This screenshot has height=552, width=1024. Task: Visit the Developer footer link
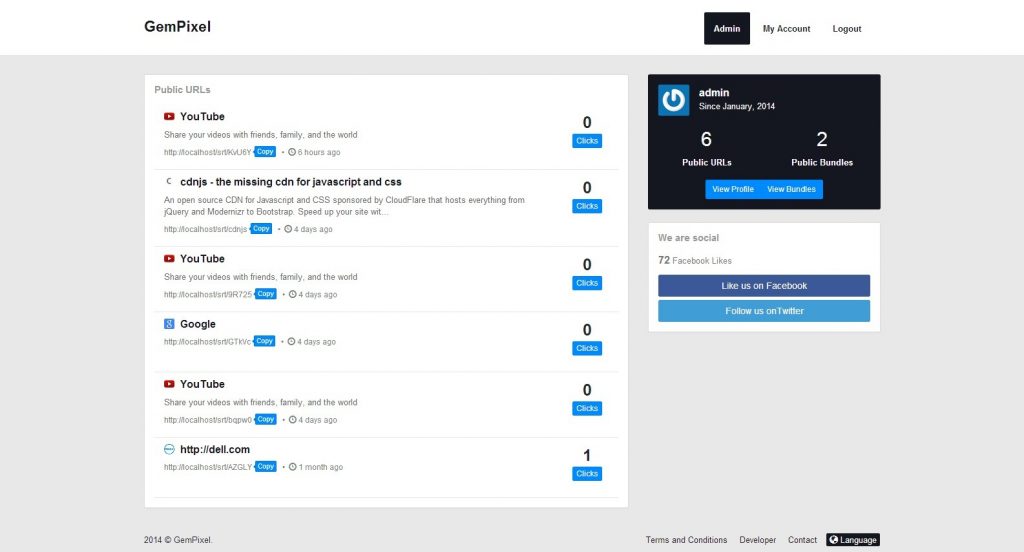[758, 540]
